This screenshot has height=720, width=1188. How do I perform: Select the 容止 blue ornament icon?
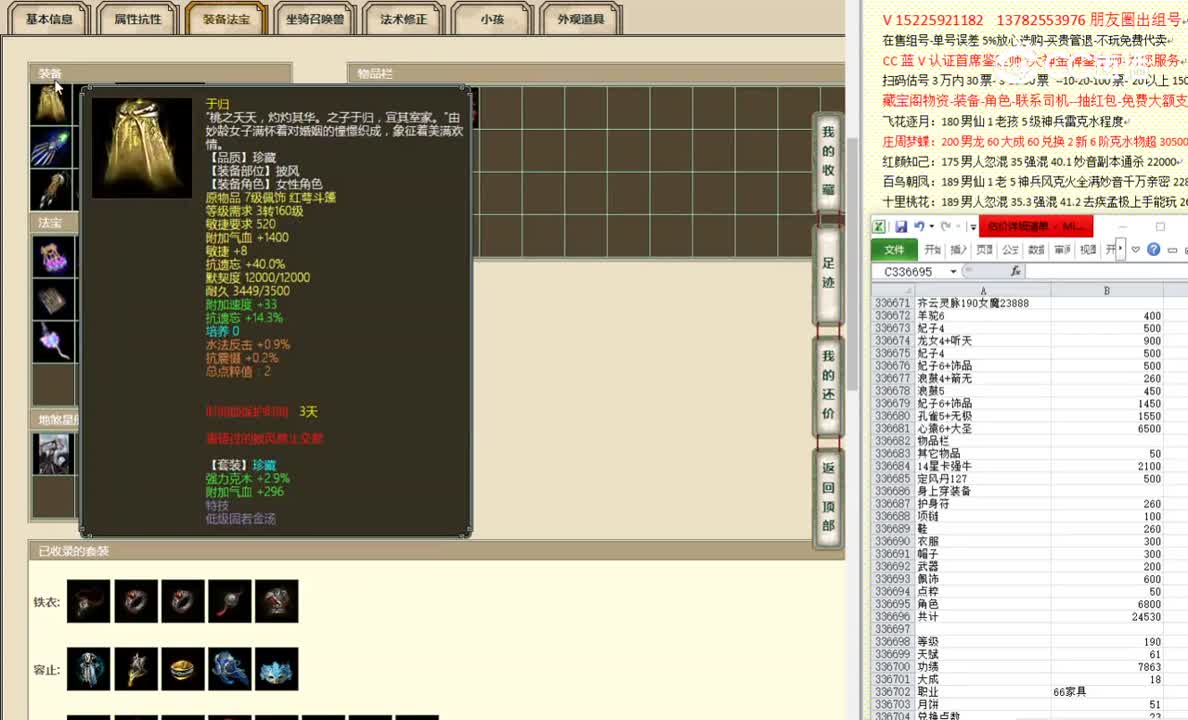coord(230,668)
